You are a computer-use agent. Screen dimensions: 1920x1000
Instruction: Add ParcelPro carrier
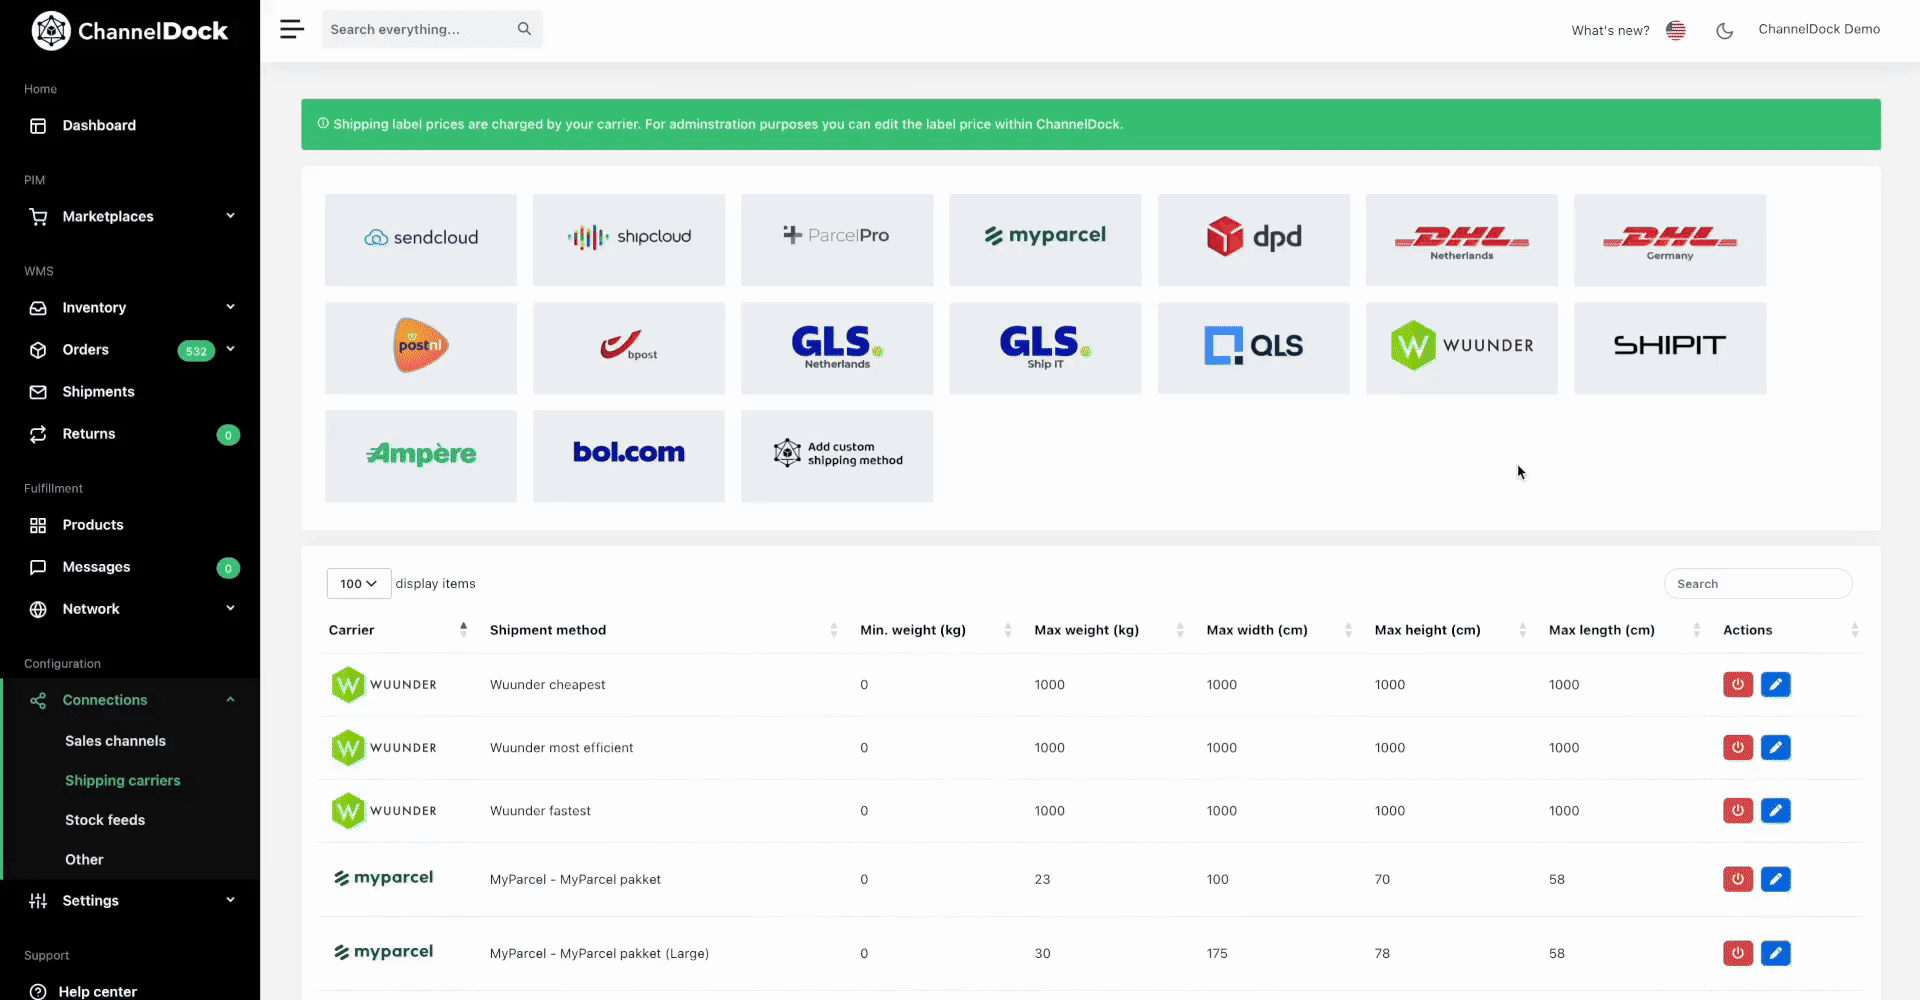(837, 240)
